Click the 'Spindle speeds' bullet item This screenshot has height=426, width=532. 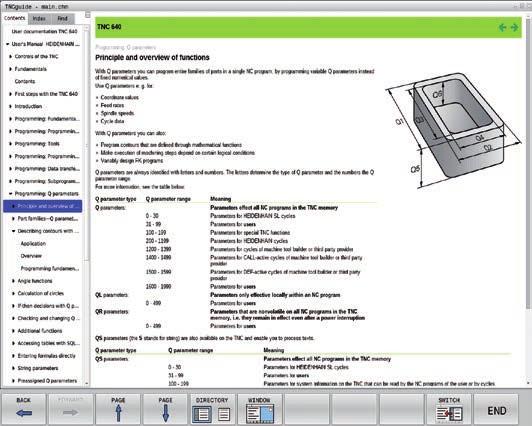[x=117, y=113]
